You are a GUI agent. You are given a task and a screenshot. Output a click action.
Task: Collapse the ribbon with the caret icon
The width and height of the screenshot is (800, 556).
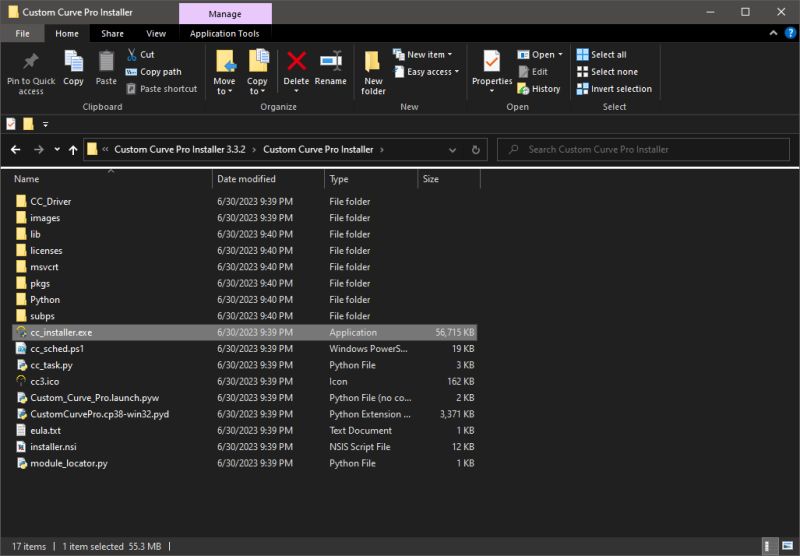pyautogui.click(x=773, y=33)
